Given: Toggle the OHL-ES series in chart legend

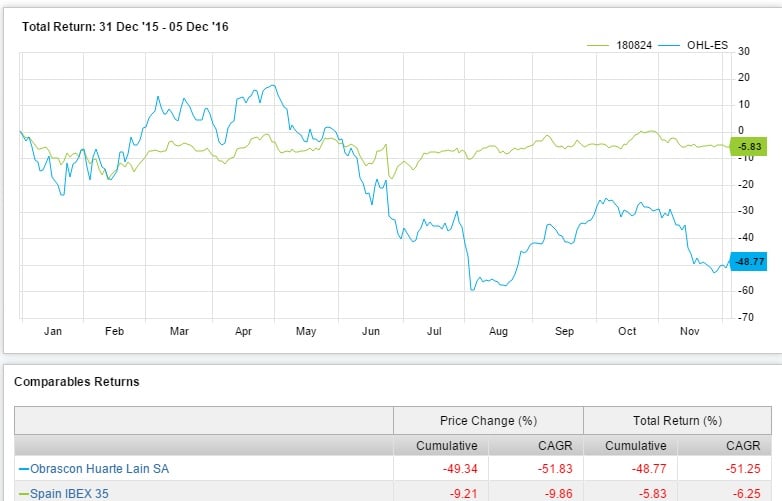Looking at the screenshot, I should point(705,46).
